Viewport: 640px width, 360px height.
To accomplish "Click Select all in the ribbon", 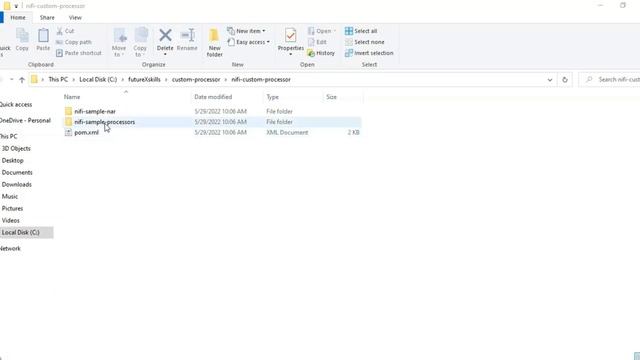I will click(361, 31).
